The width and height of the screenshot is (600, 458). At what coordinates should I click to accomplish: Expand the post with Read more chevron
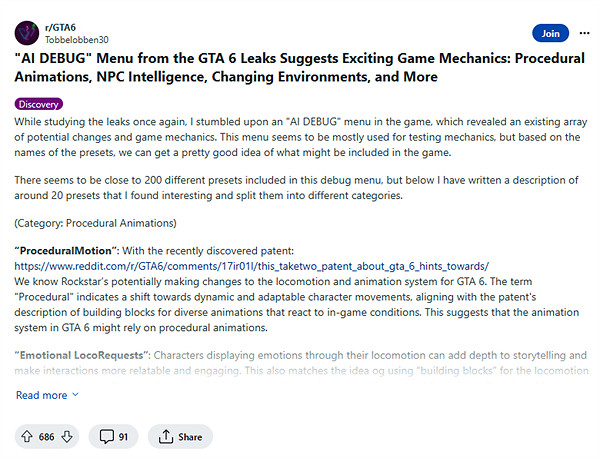click(x=75, y=395)
